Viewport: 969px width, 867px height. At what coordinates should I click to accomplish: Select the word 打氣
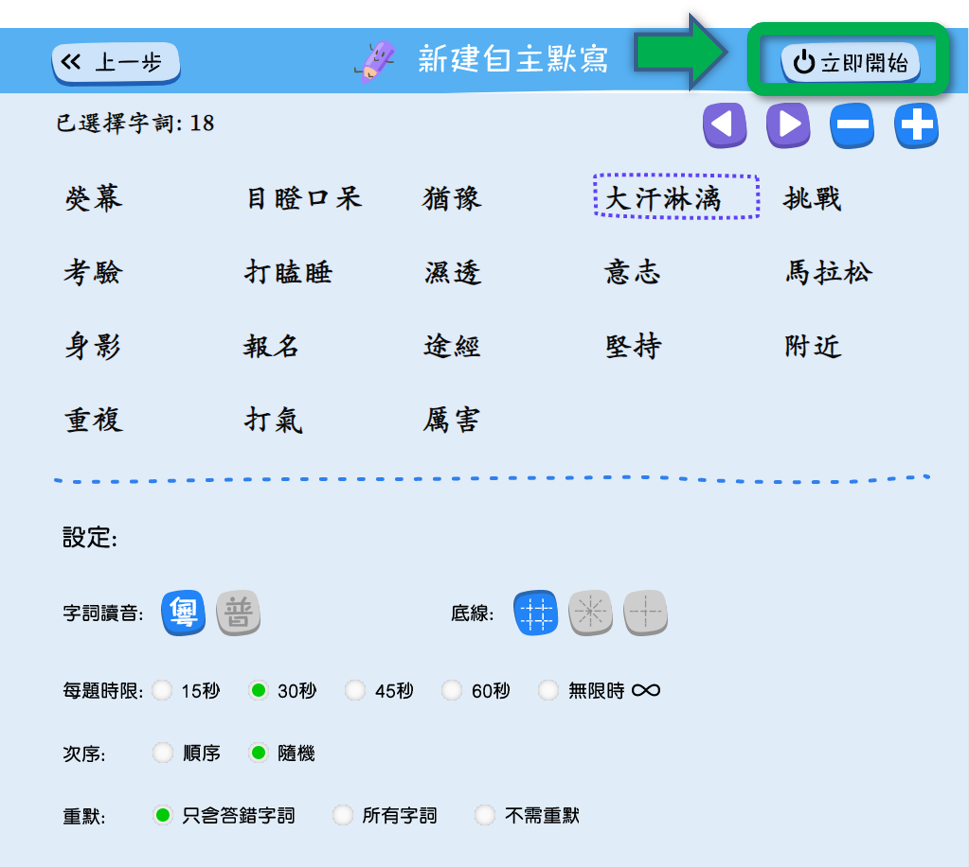point(273,420)
